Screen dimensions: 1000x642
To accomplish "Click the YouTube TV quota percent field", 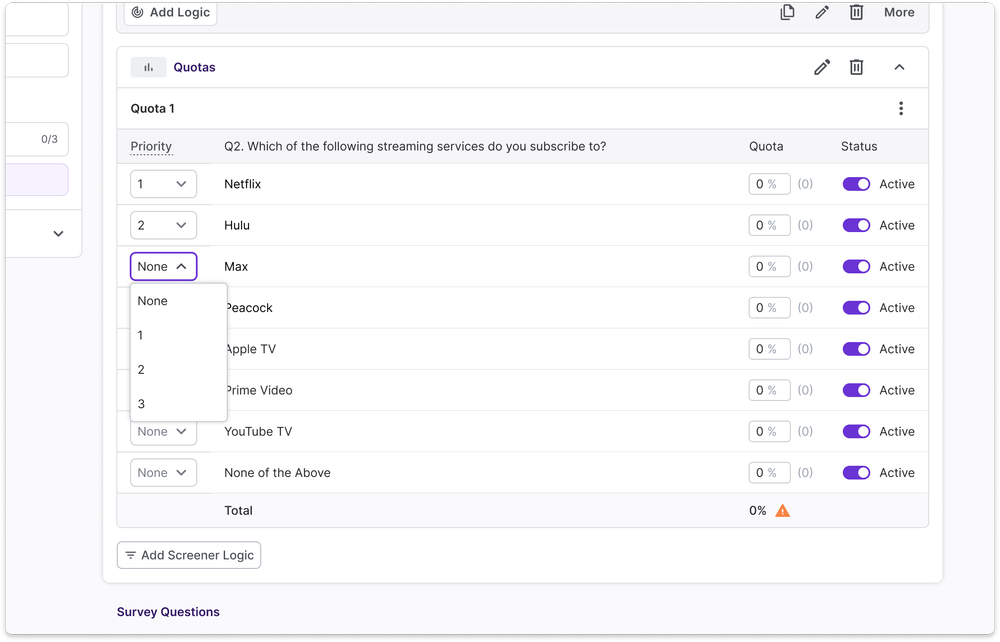I will pyautogui.click(x=770, y=432).
